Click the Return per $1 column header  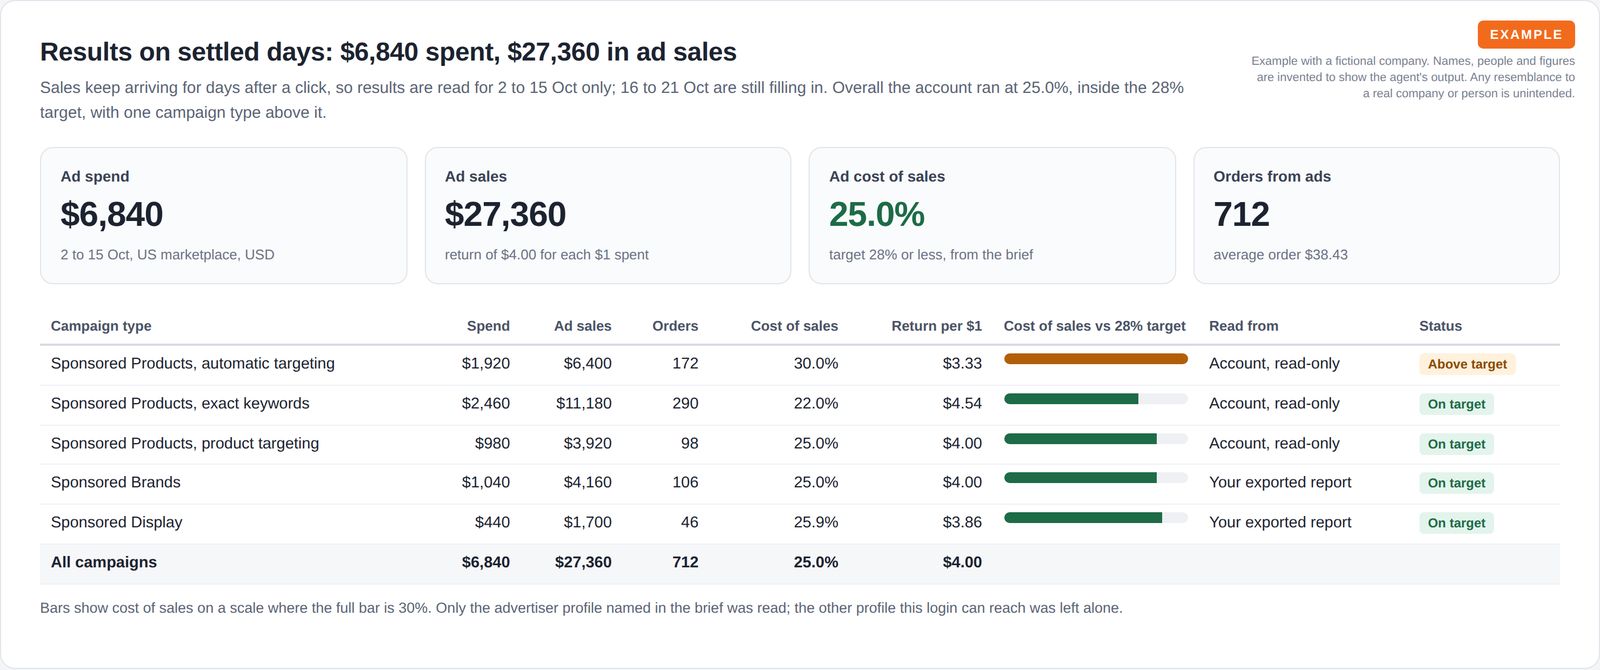click(937, 326)
